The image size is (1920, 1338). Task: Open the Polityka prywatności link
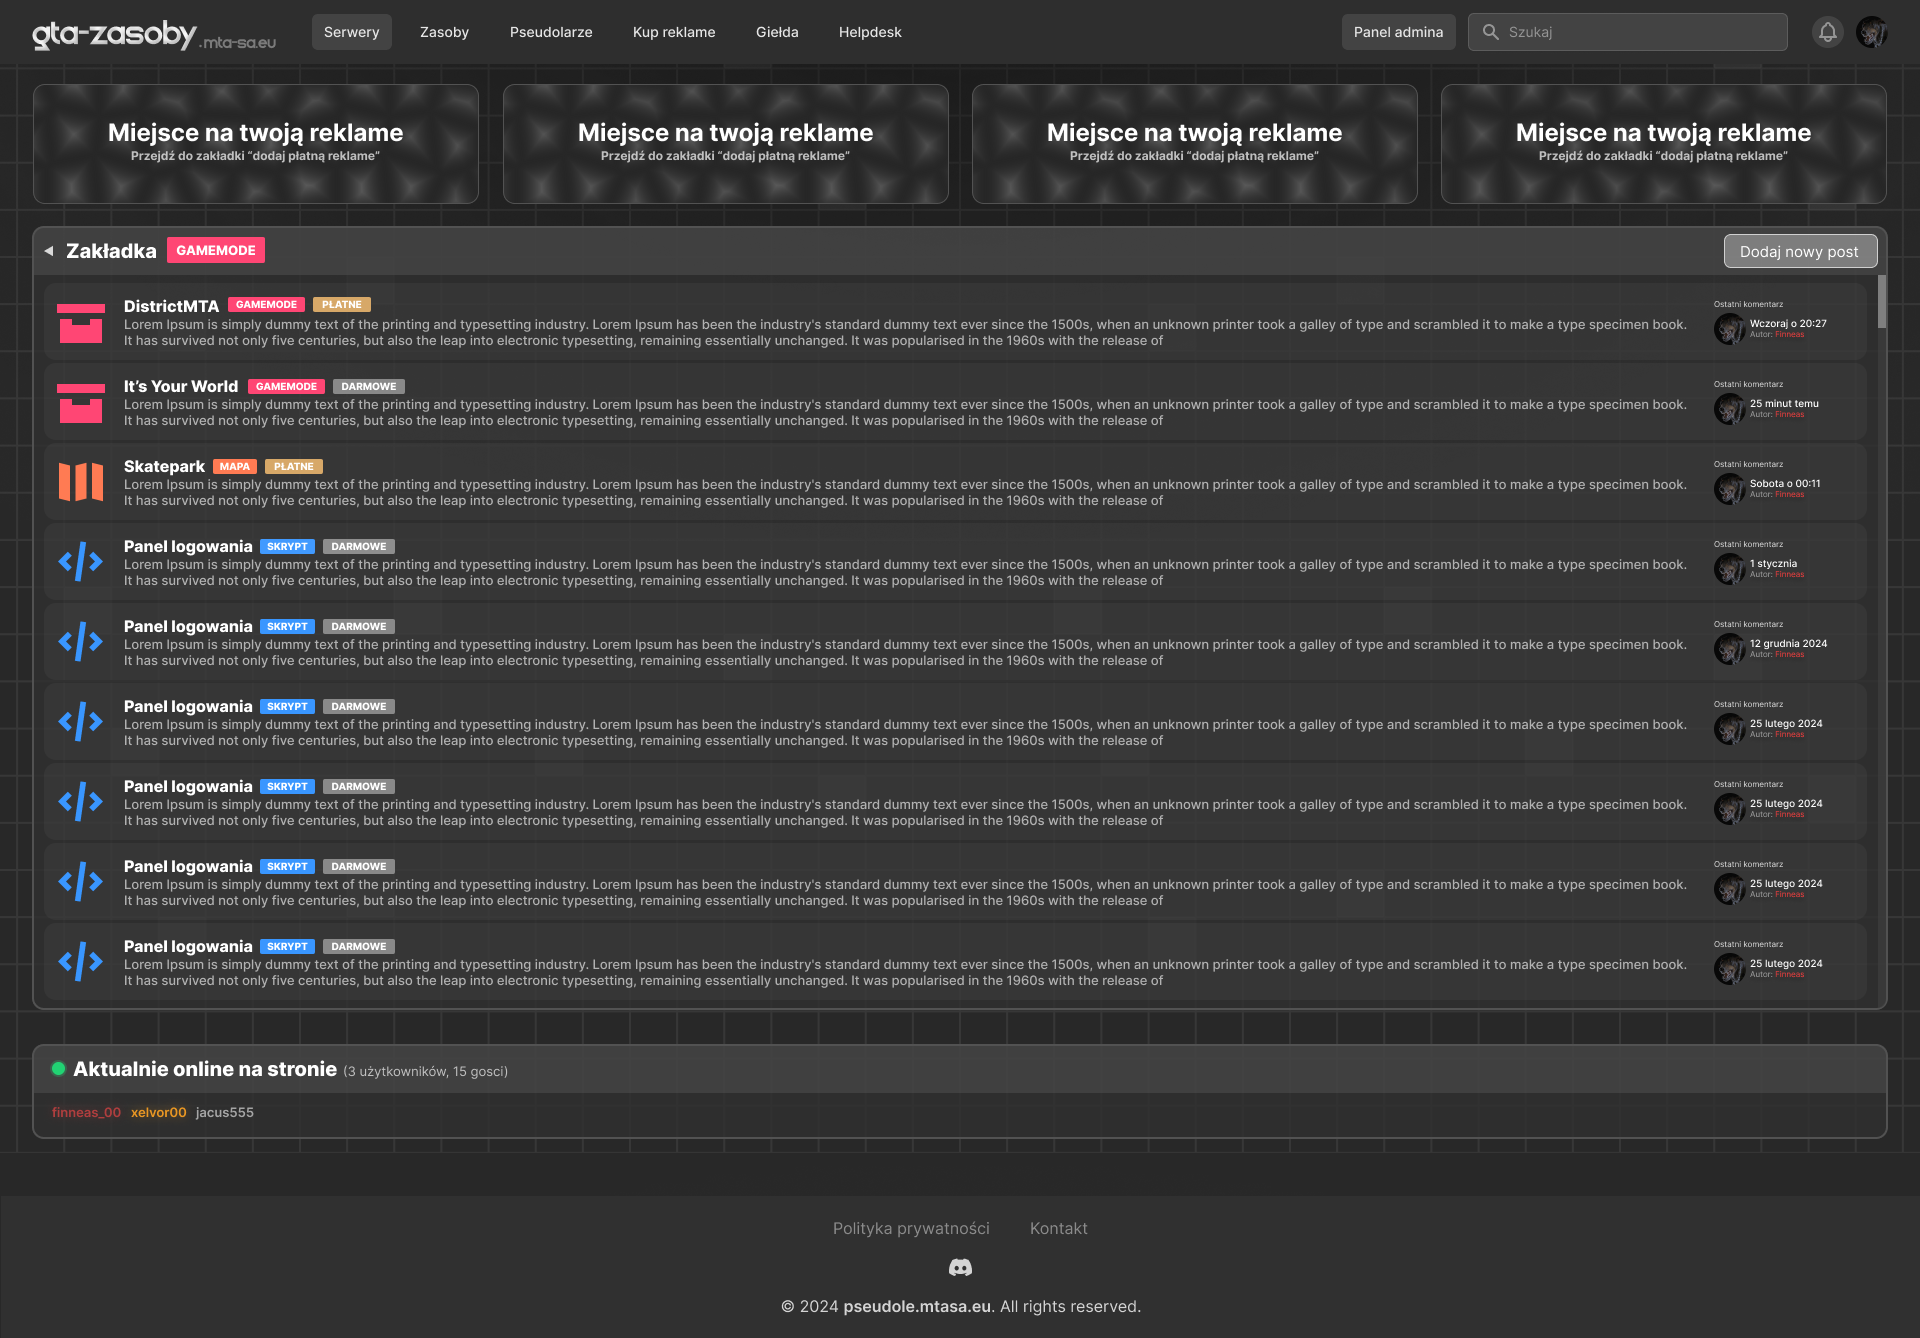911,1228
